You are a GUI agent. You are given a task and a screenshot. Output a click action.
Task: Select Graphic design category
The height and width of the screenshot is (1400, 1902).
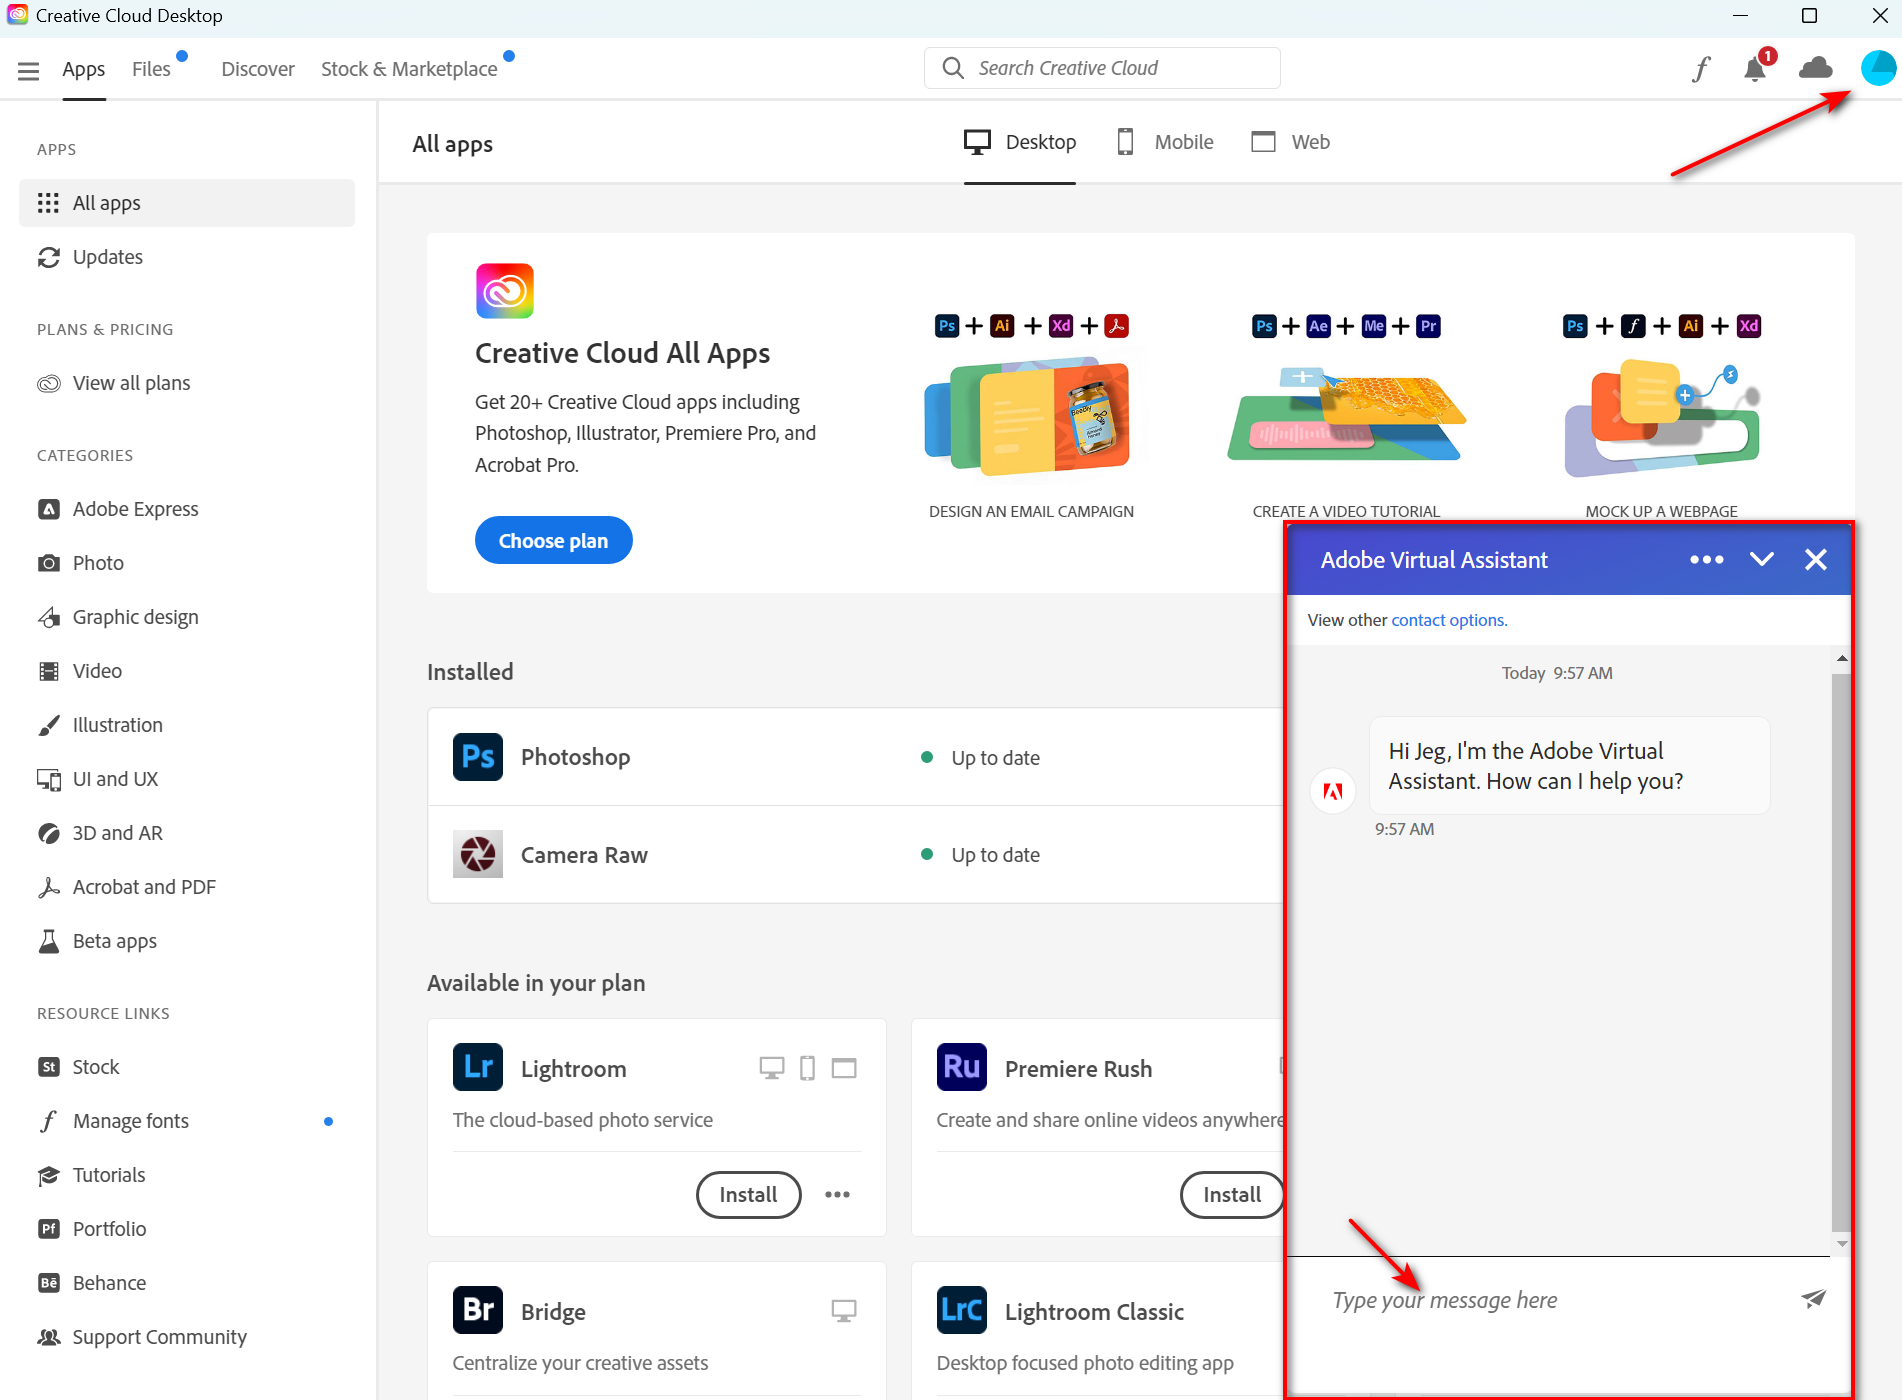(x=187, y=617)
